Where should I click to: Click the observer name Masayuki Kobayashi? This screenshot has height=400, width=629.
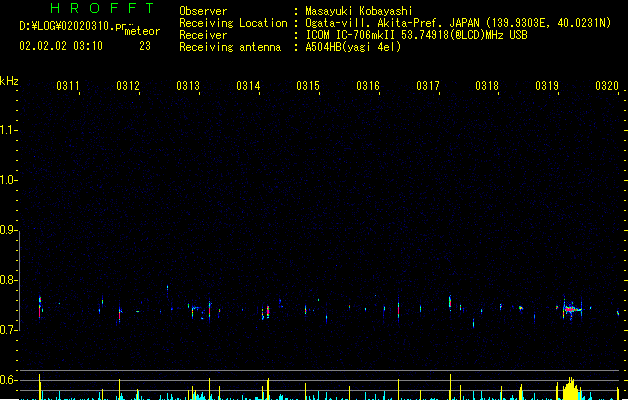359,11
